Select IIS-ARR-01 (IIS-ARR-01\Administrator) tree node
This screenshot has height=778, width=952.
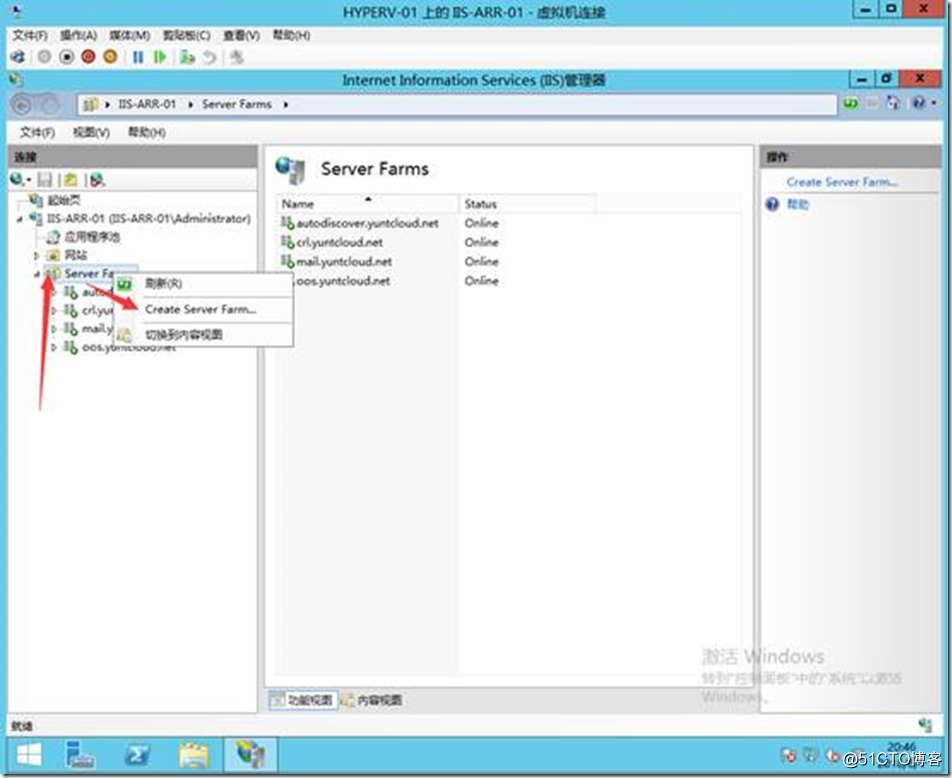click(x=149, y=218)
